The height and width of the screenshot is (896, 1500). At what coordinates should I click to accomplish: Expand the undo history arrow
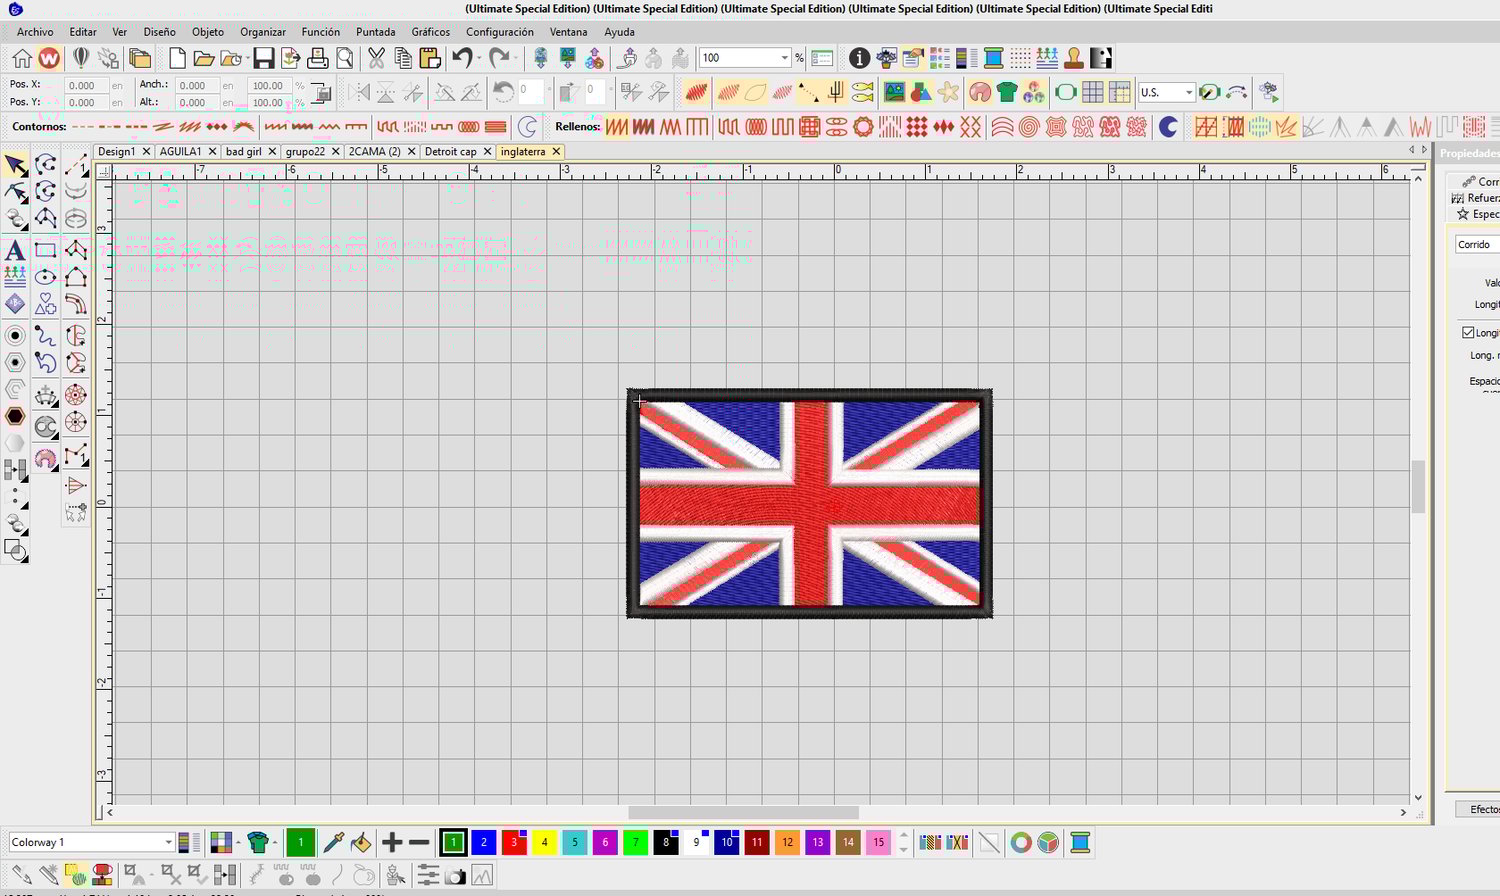coord(479,58)
